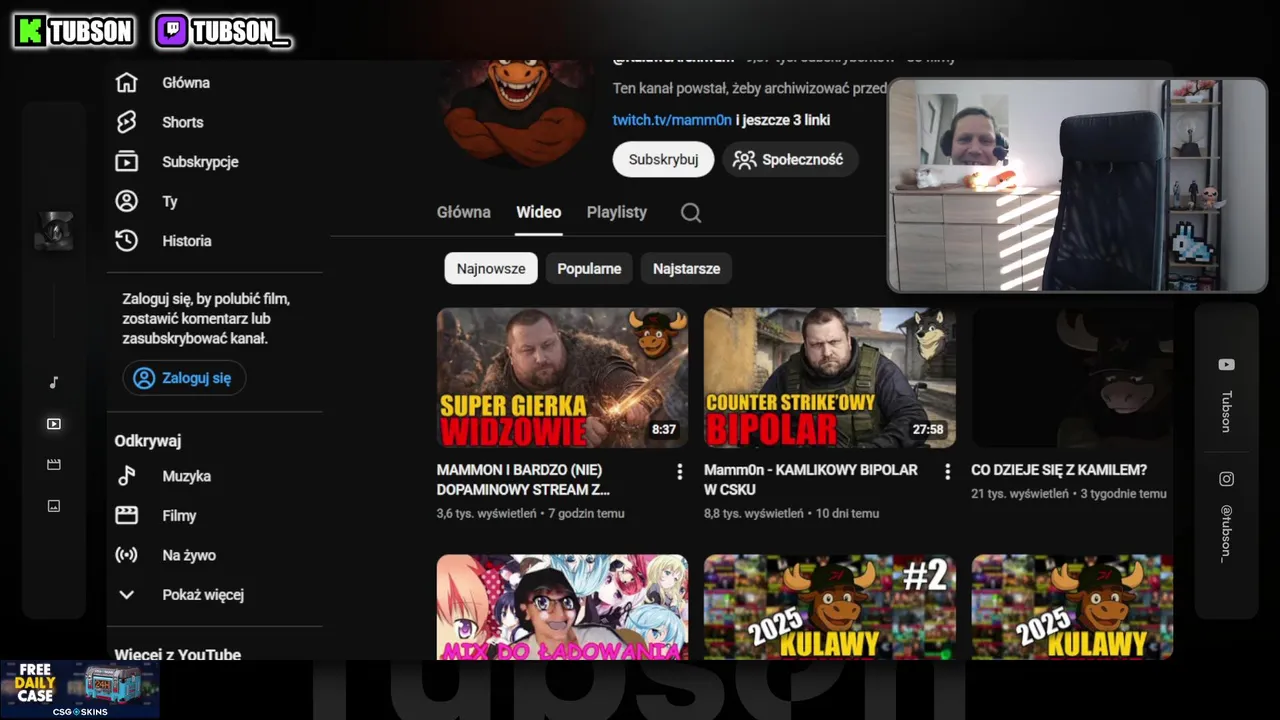Switch to Wideo channel tab
The height and width of the screenshot is (720, 1280).
tap(538, 212)
